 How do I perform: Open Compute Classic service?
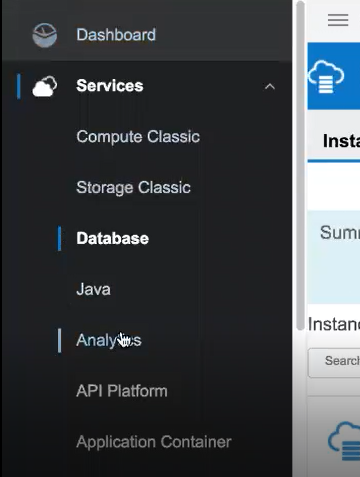(138, 137)
